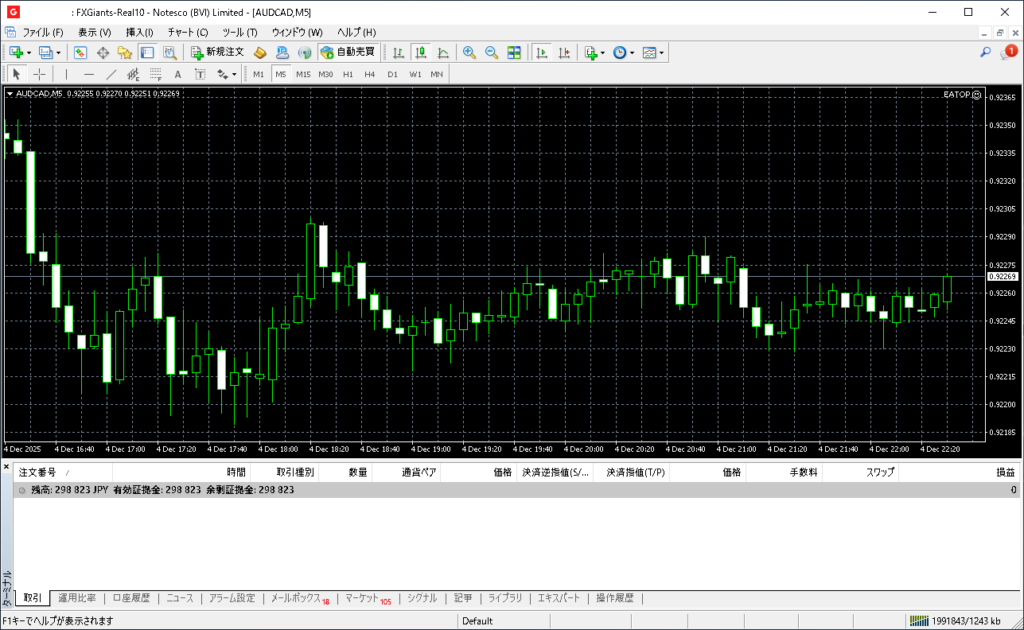1024x630 pixels.
Task: Expand the new chart dropdown arrow
Action: tap(29, 52)
